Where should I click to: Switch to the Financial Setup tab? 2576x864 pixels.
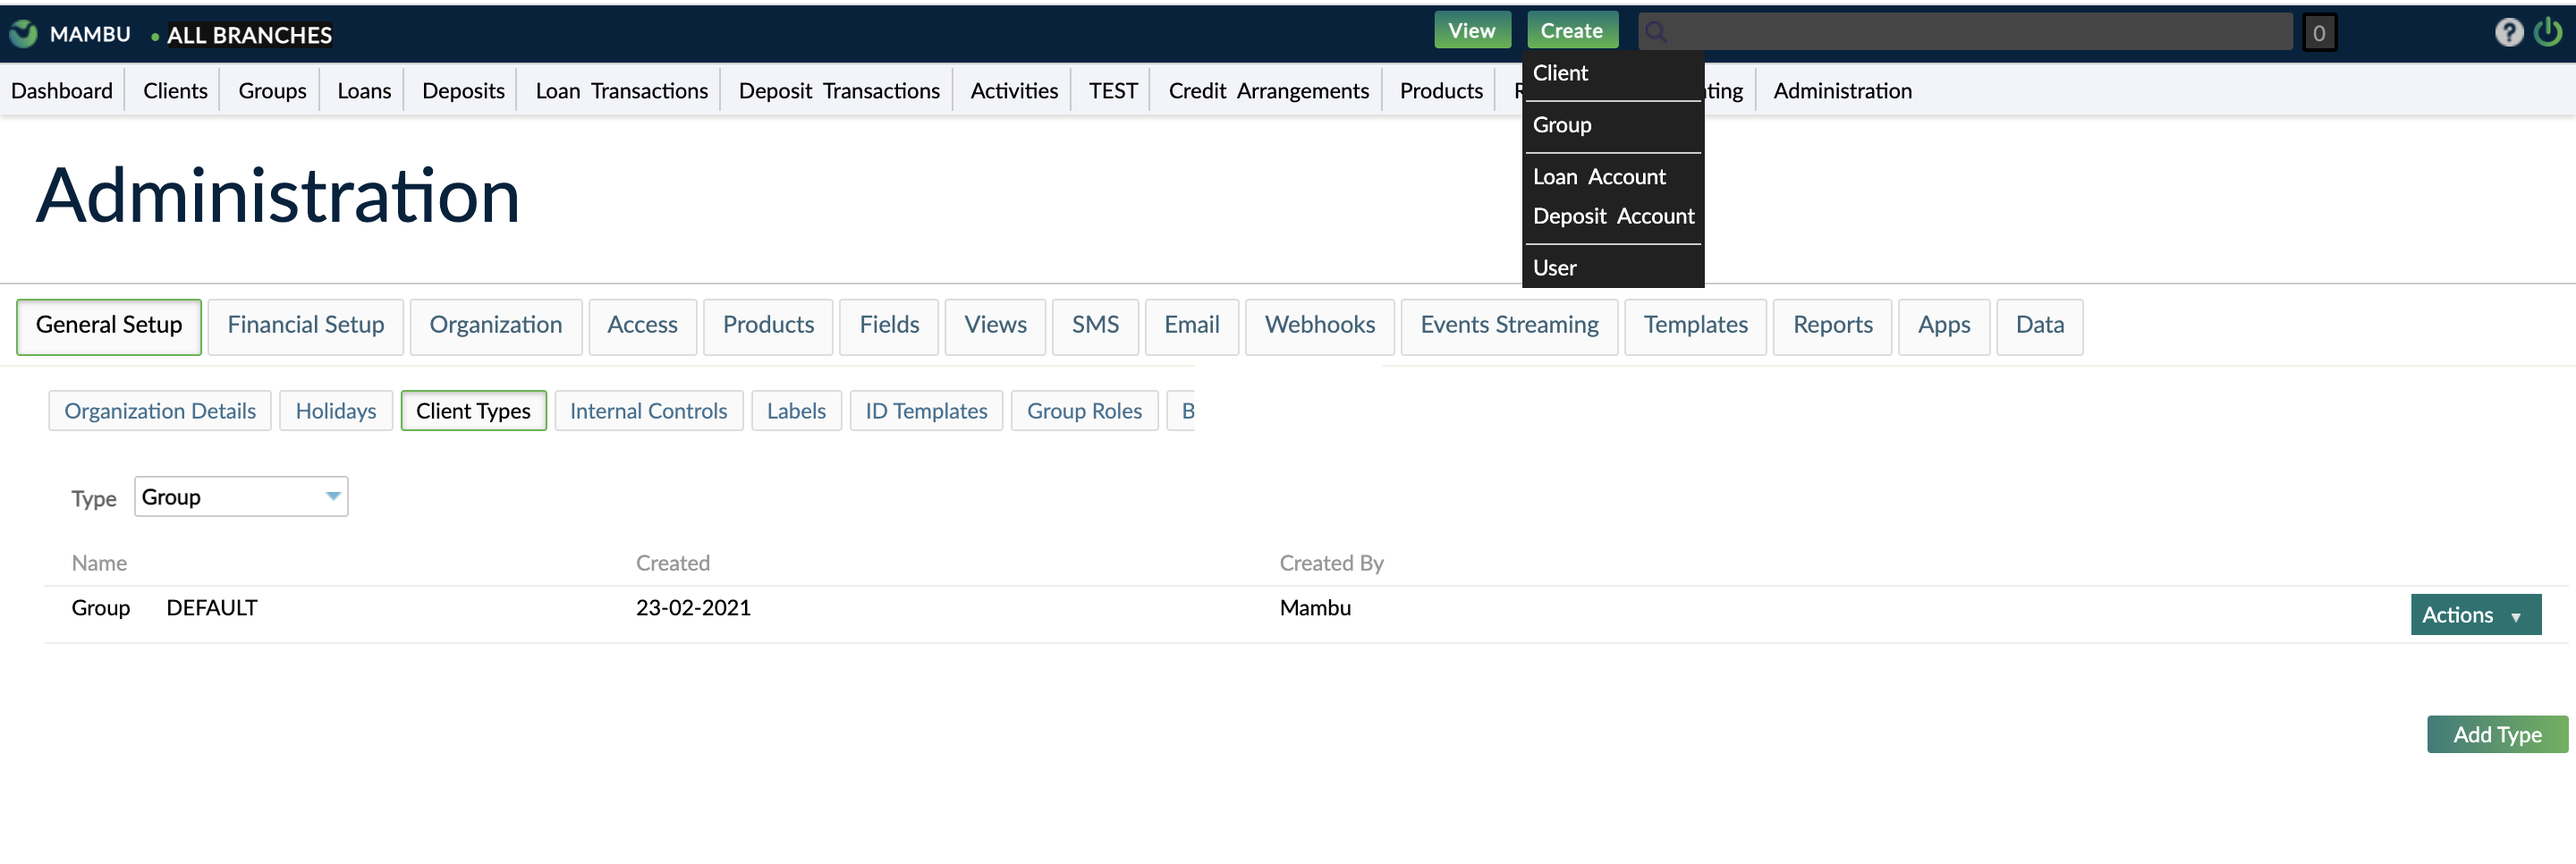click(x=305, y=325)
